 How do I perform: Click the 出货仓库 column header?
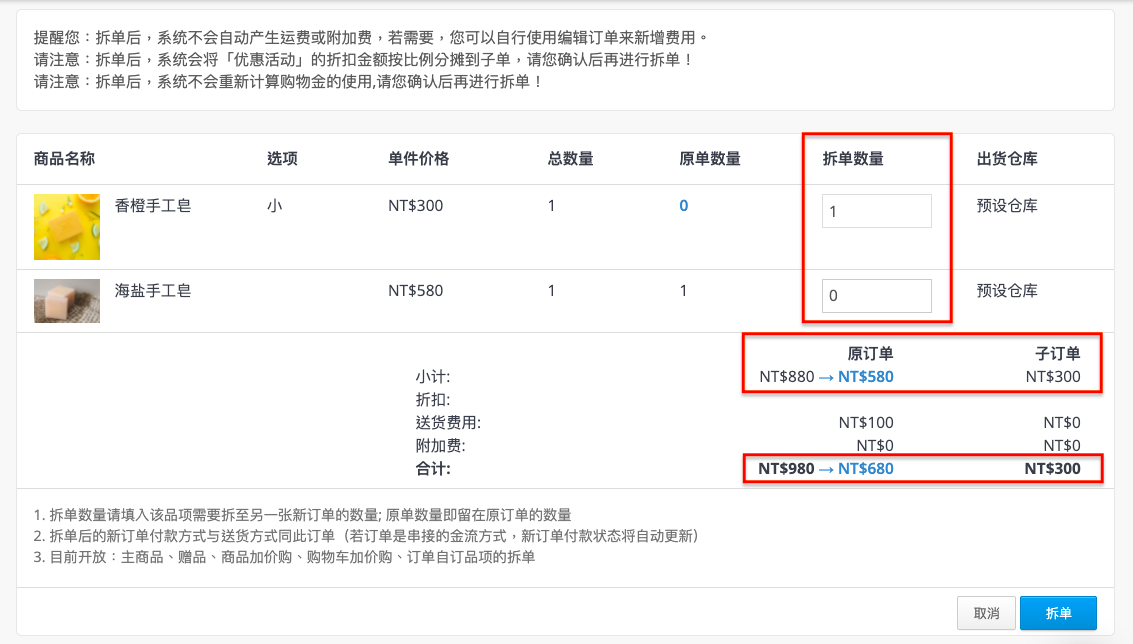point(1007,159)
